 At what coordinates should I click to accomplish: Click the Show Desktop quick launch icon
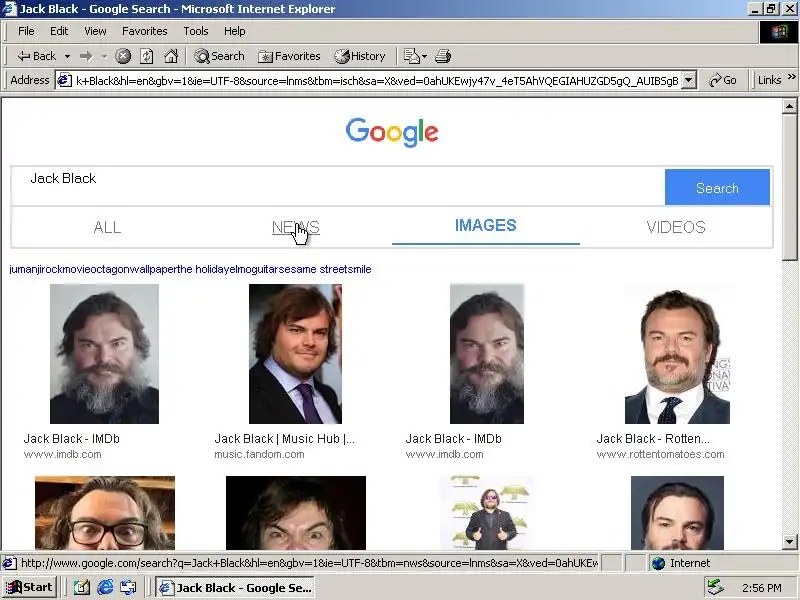(x=82, y=588)
